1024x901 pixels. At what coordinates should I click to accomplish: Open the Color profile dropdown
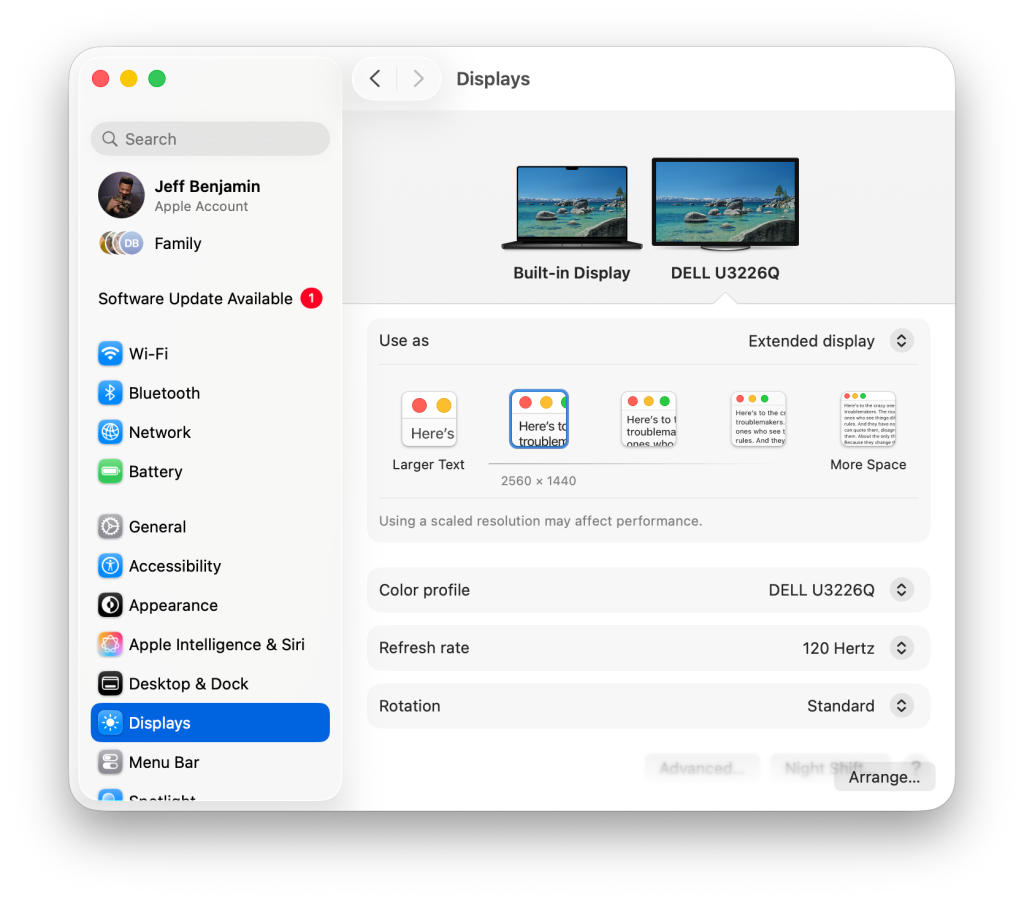[x=901, y=590]
